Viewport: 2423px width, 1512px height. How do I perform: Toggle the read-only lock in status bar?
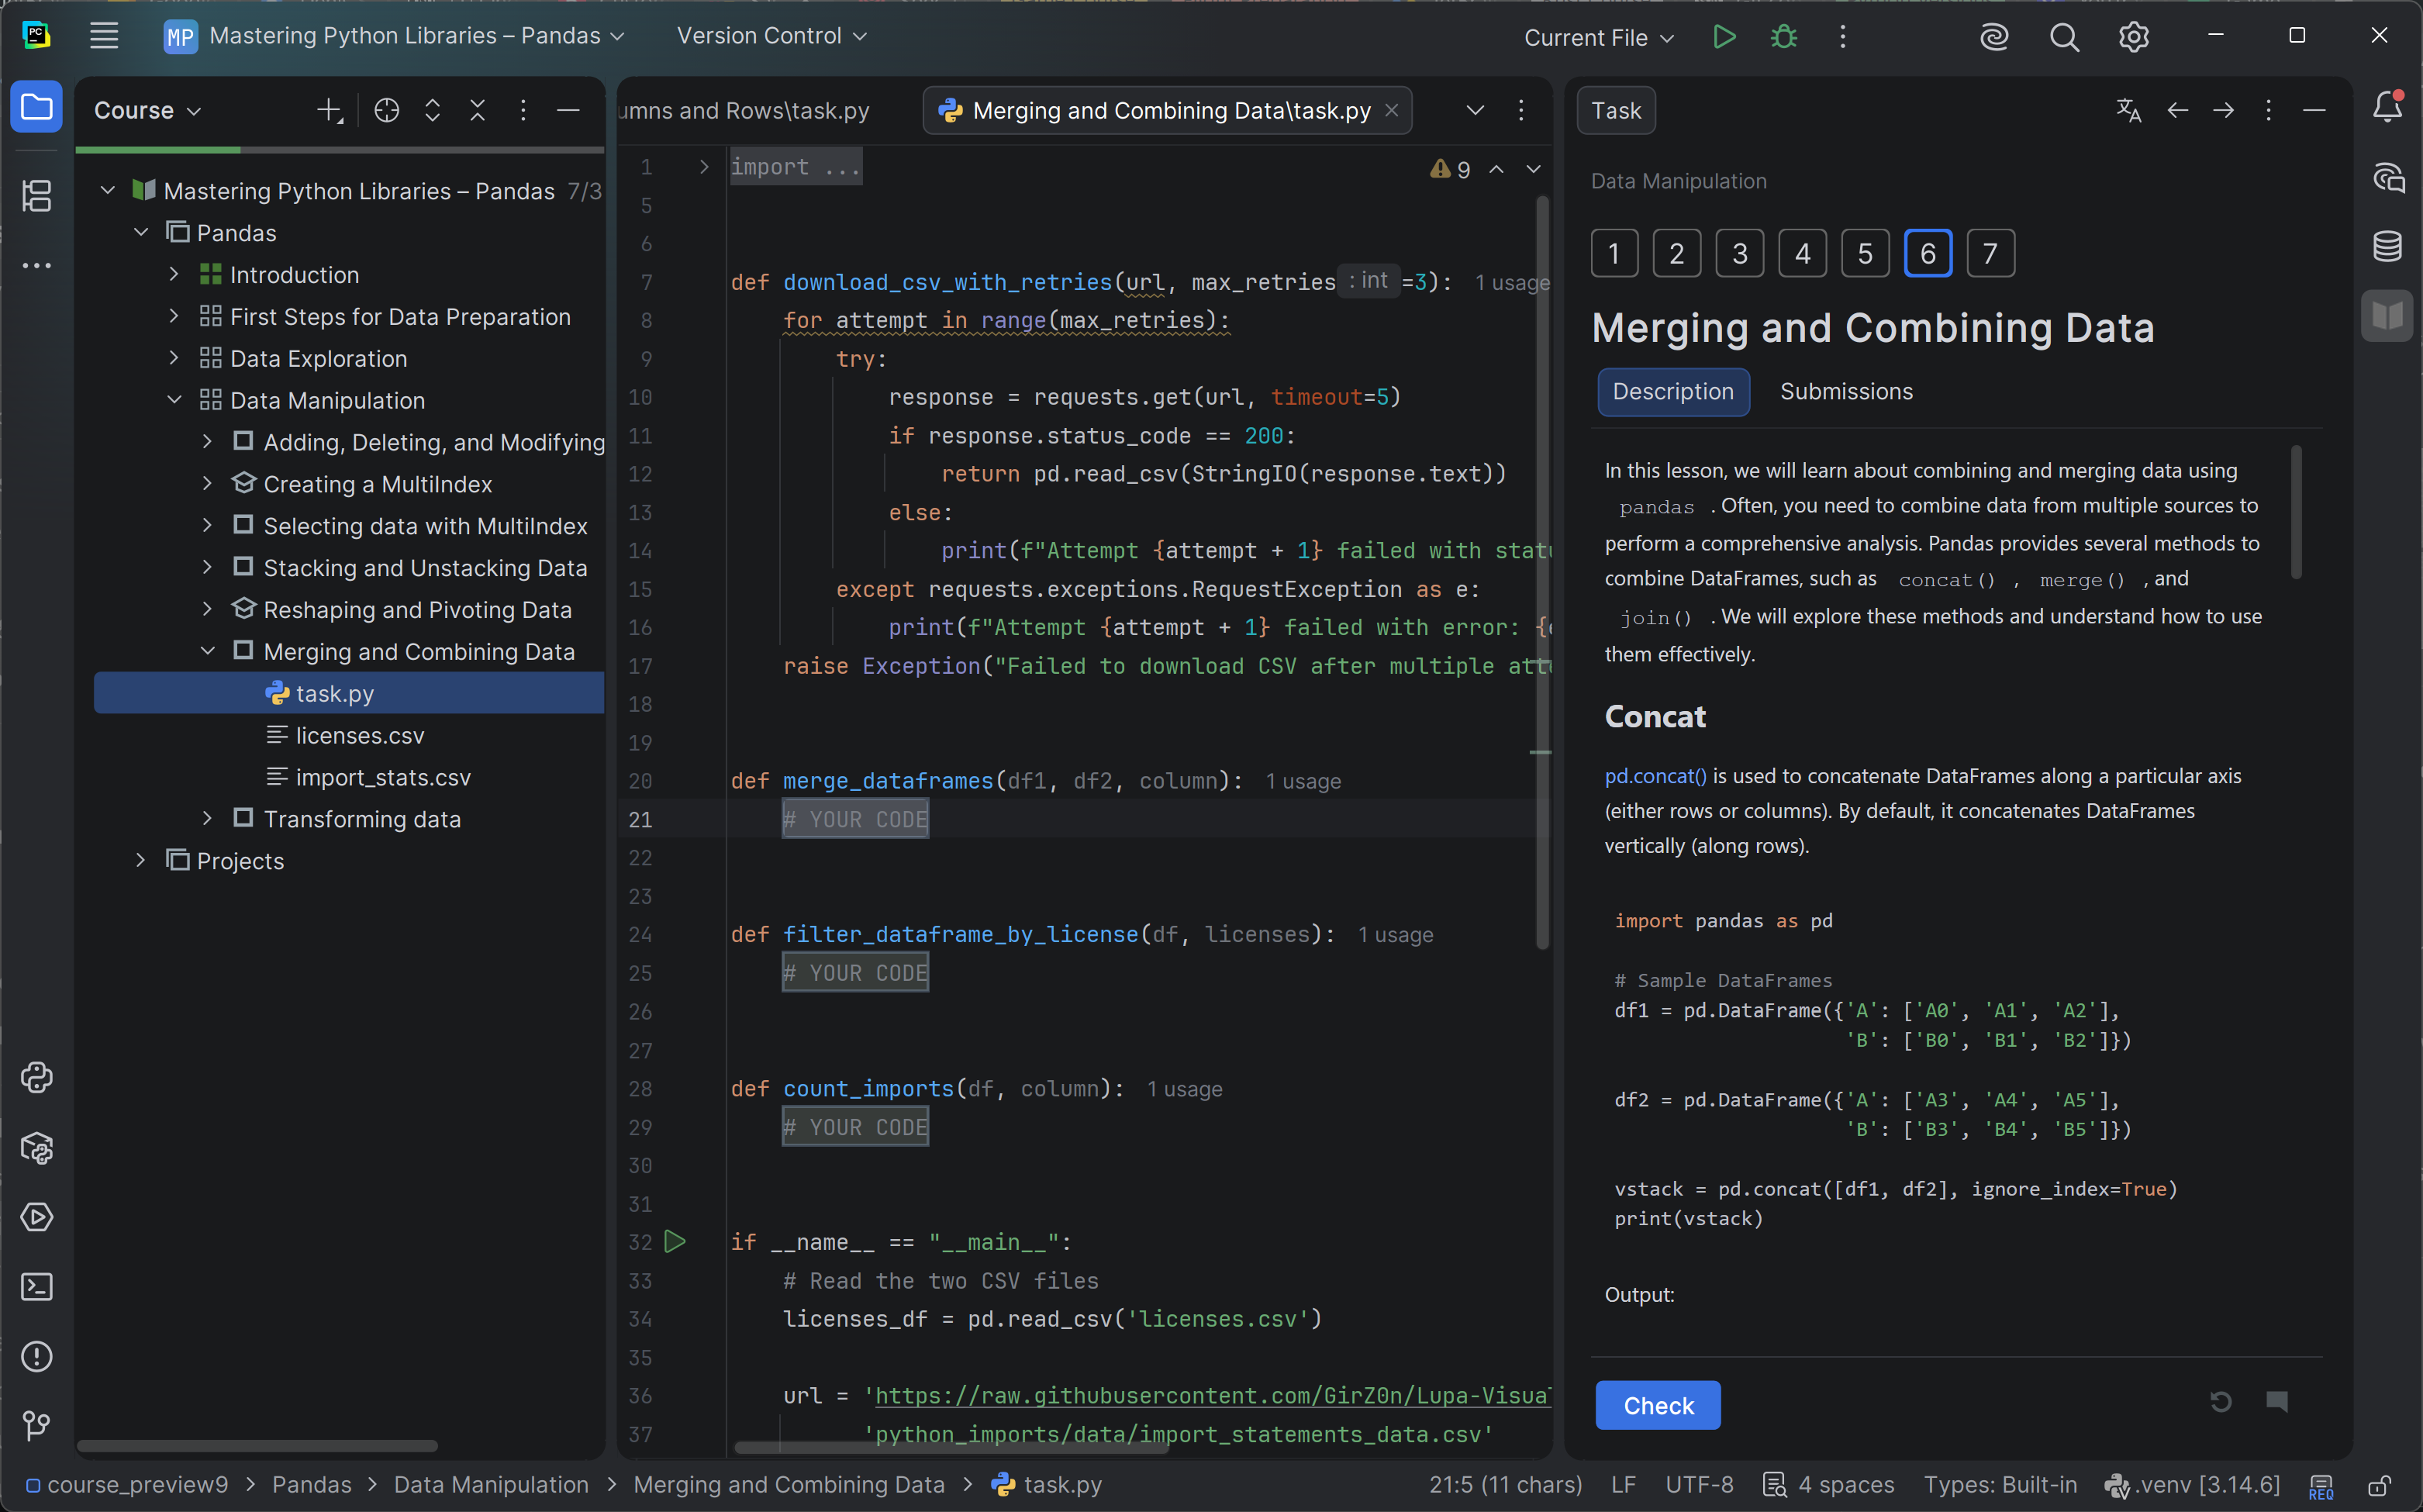point(2380,1485)
